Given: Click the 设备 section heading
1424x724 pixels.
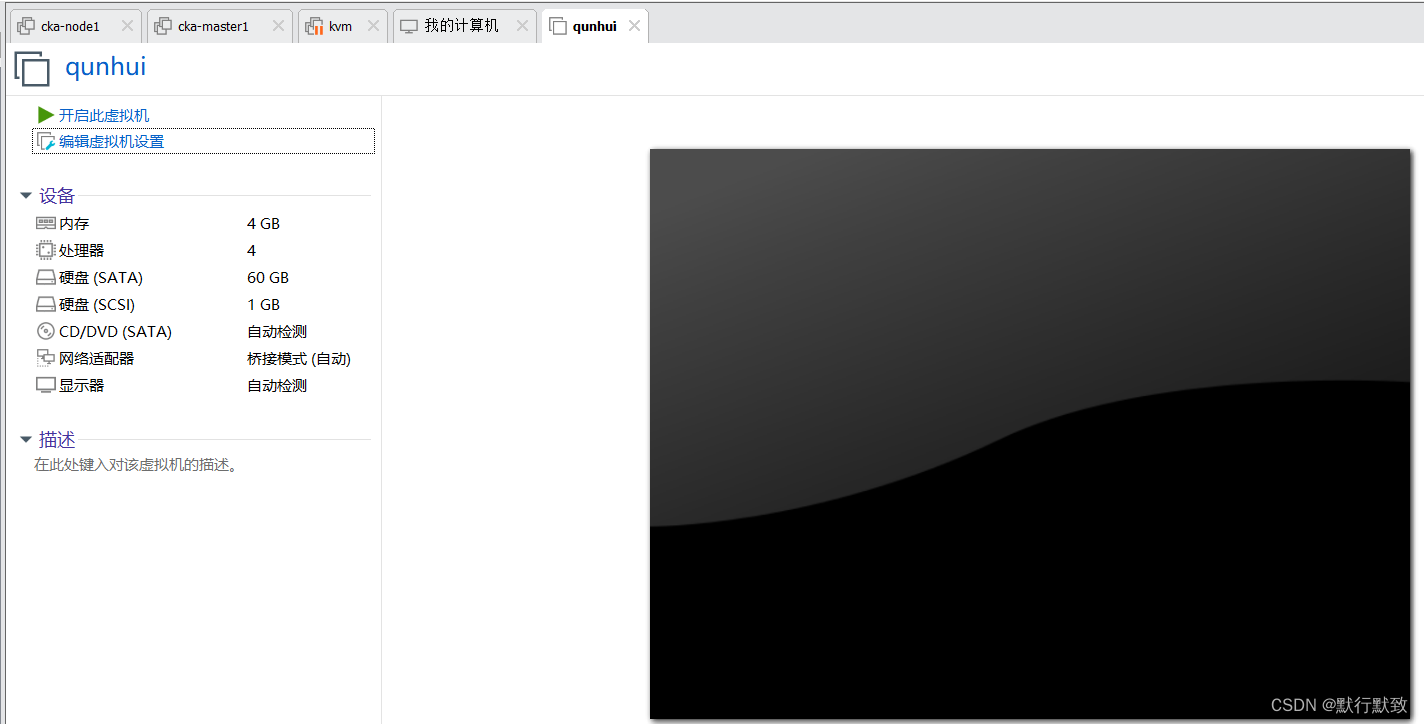Looking at the screenshot, I should 57,196.
